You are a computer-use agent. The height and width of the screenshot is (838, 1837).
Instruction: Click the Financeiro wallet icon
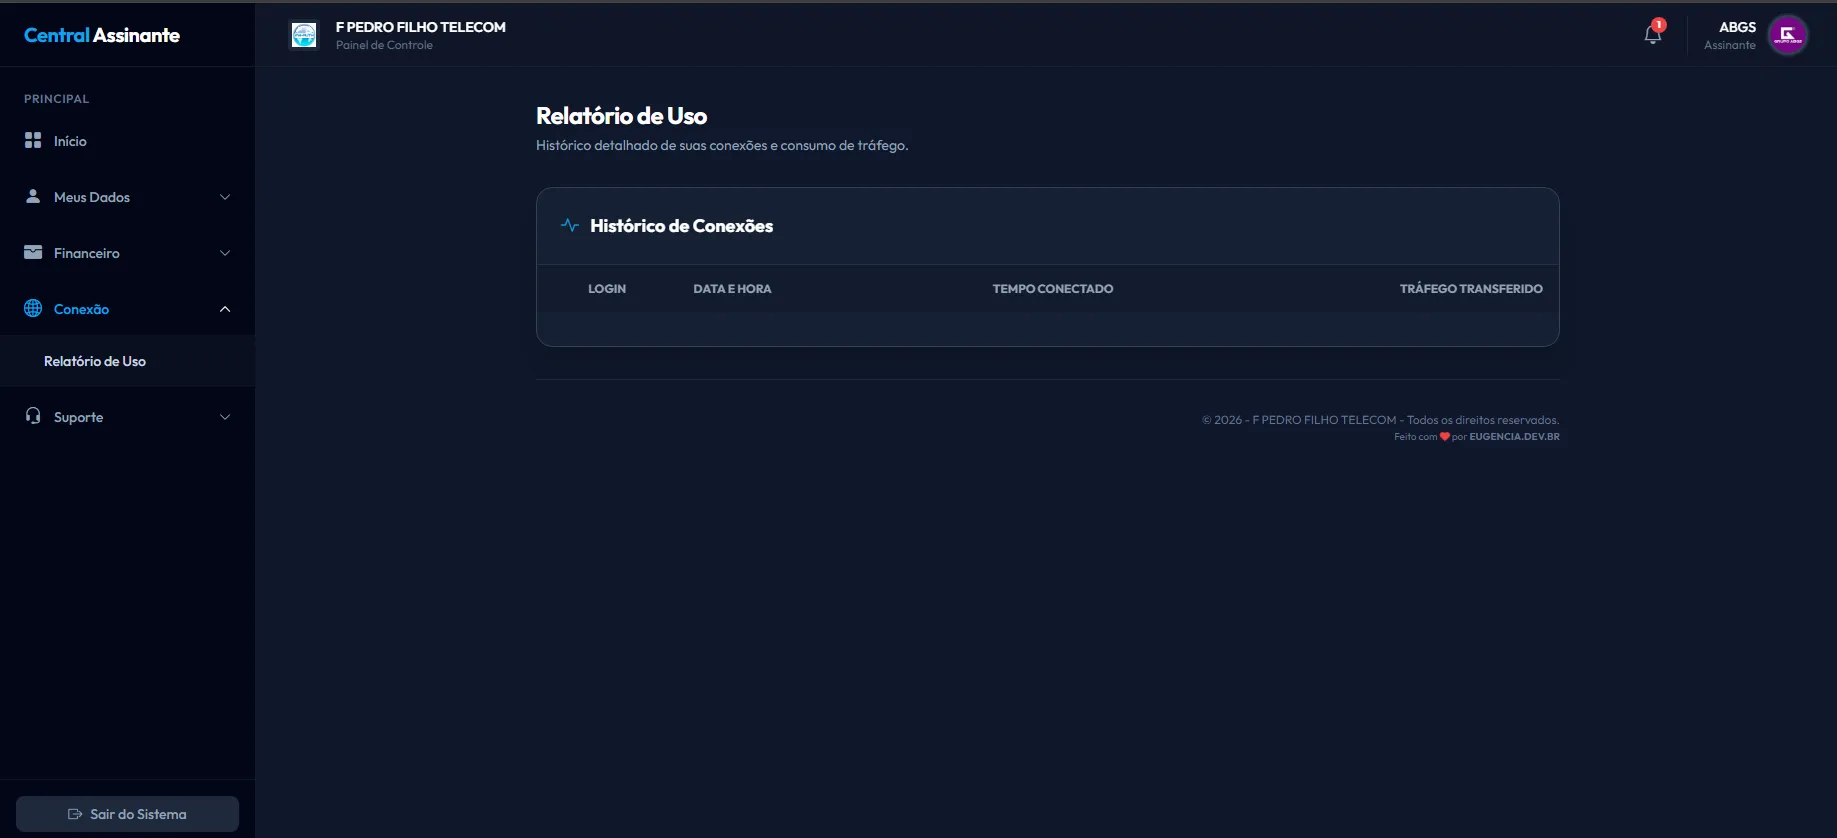pos(33,253)
